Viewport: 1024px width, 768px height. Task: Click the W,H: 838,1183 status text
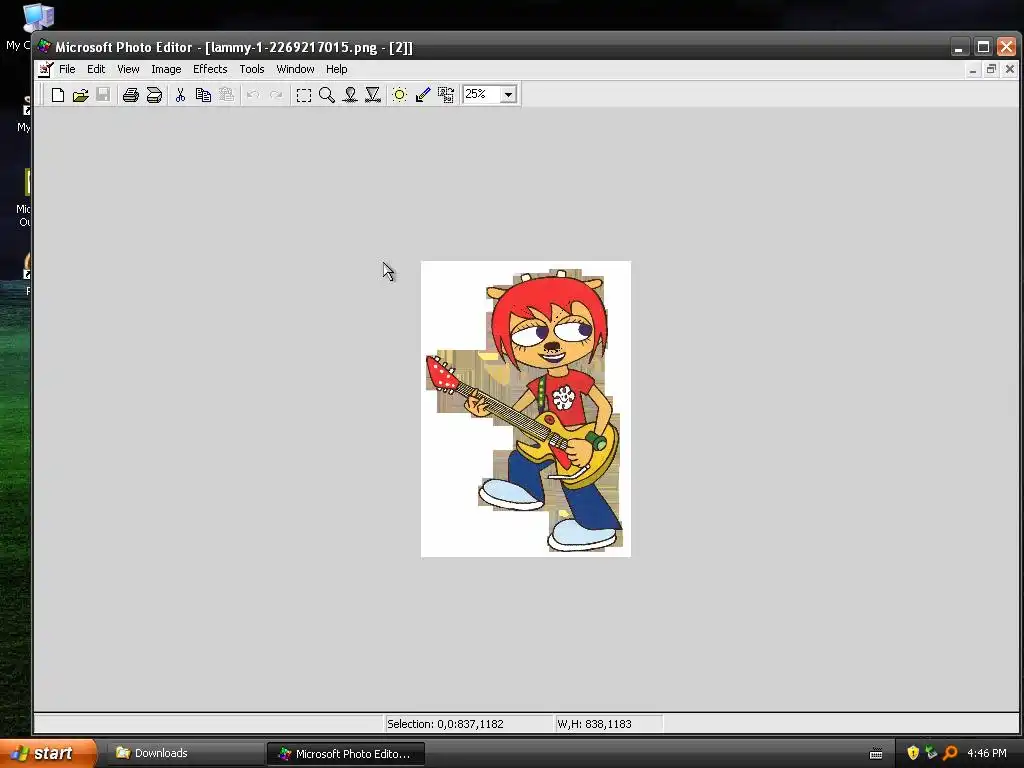pyautogui.click(x=594, y=724)
